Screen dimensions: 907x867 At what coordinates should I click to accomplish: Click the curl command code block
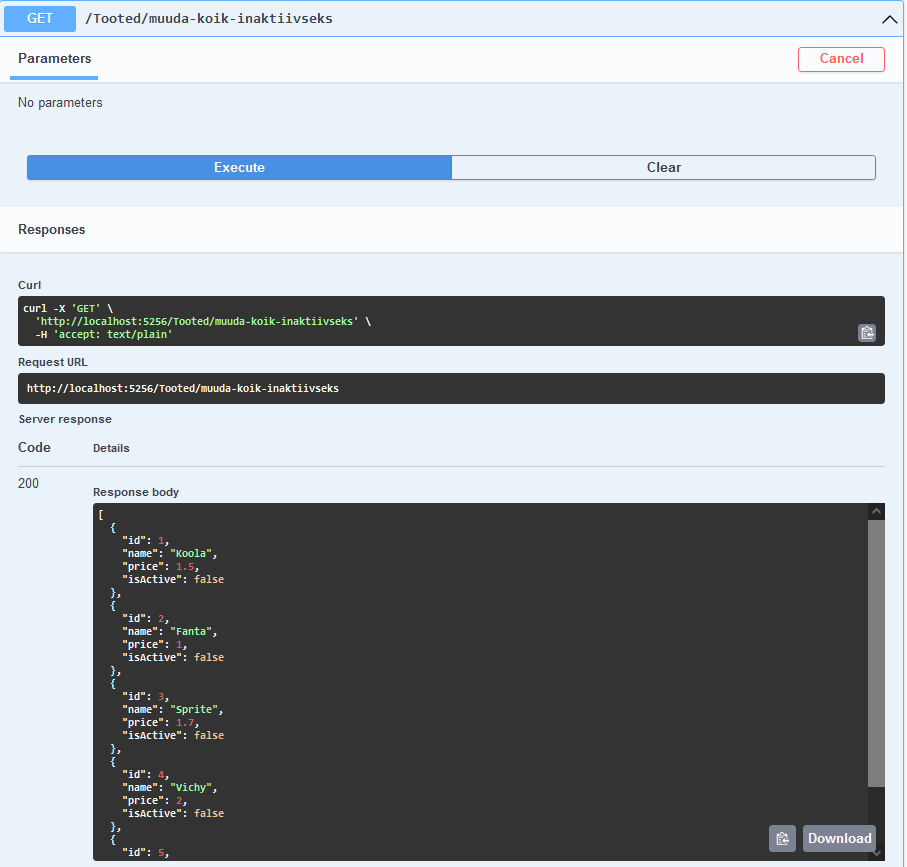coord(451,321)
